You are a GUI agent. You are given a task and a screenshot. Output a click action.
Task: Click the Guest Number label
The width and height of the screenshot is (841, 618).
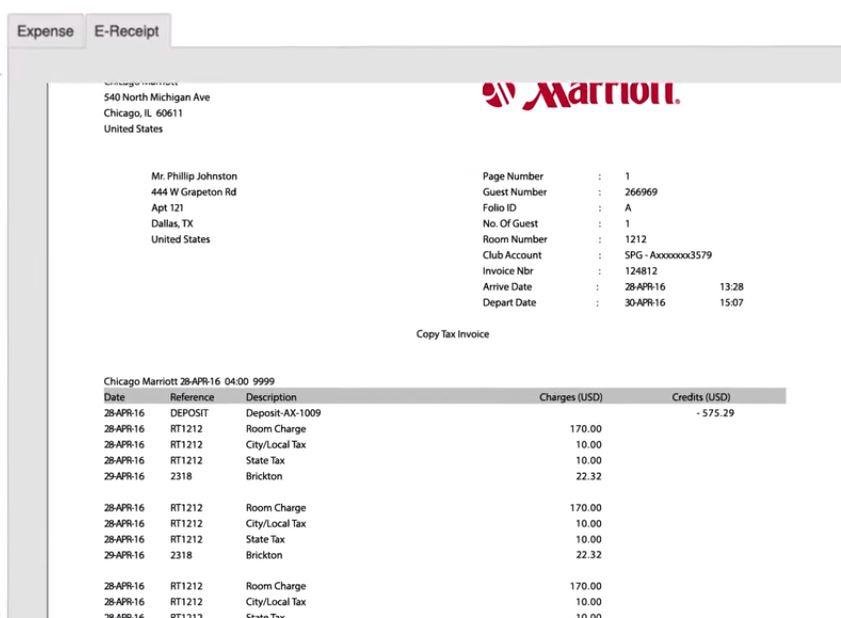pyautogui.click(x=514, y=192)
